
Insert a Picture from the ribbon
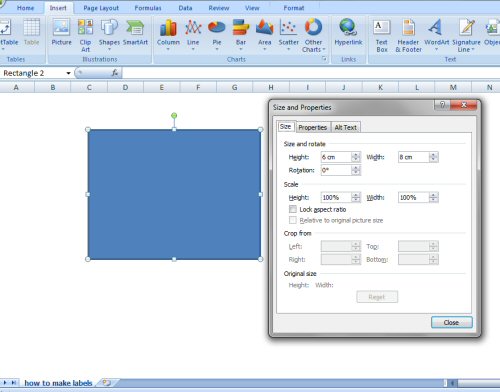point(61,32)
